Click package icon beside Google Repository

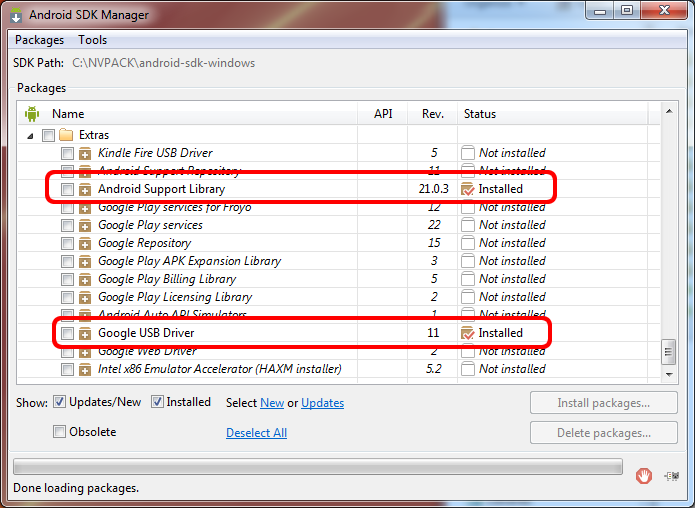(85, 243)
